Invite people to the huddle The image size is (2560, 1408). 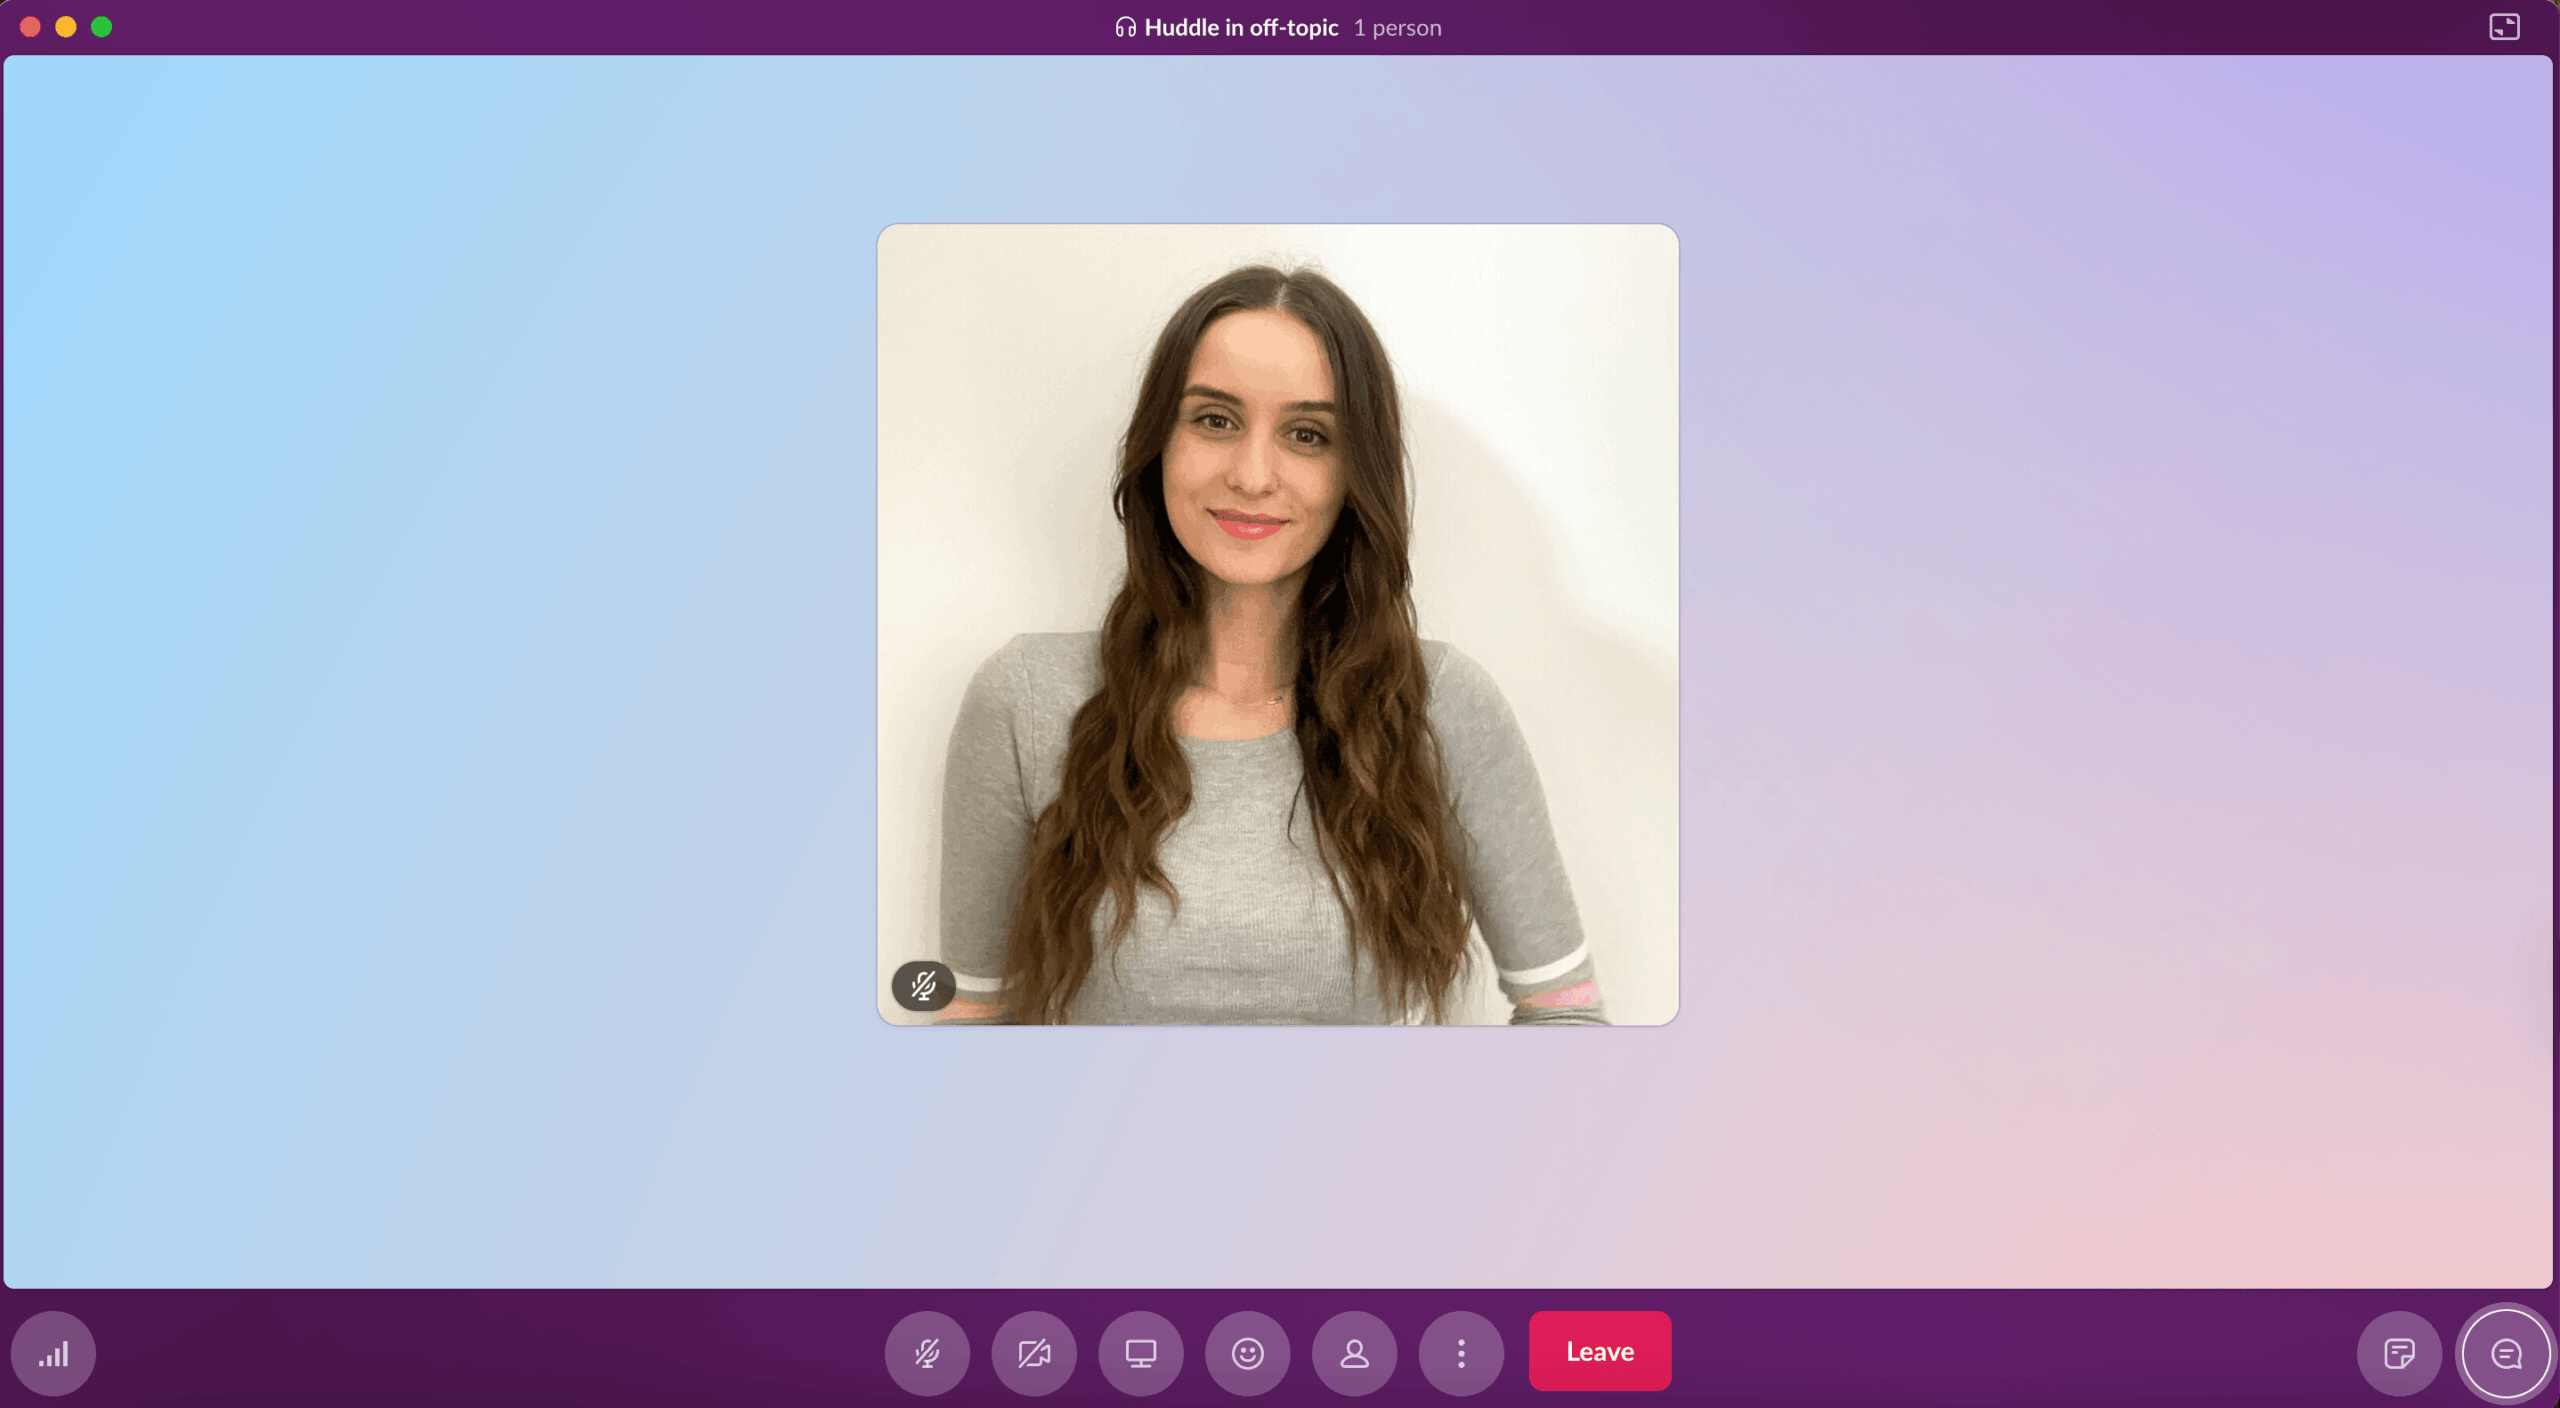pos(1354,1353)
